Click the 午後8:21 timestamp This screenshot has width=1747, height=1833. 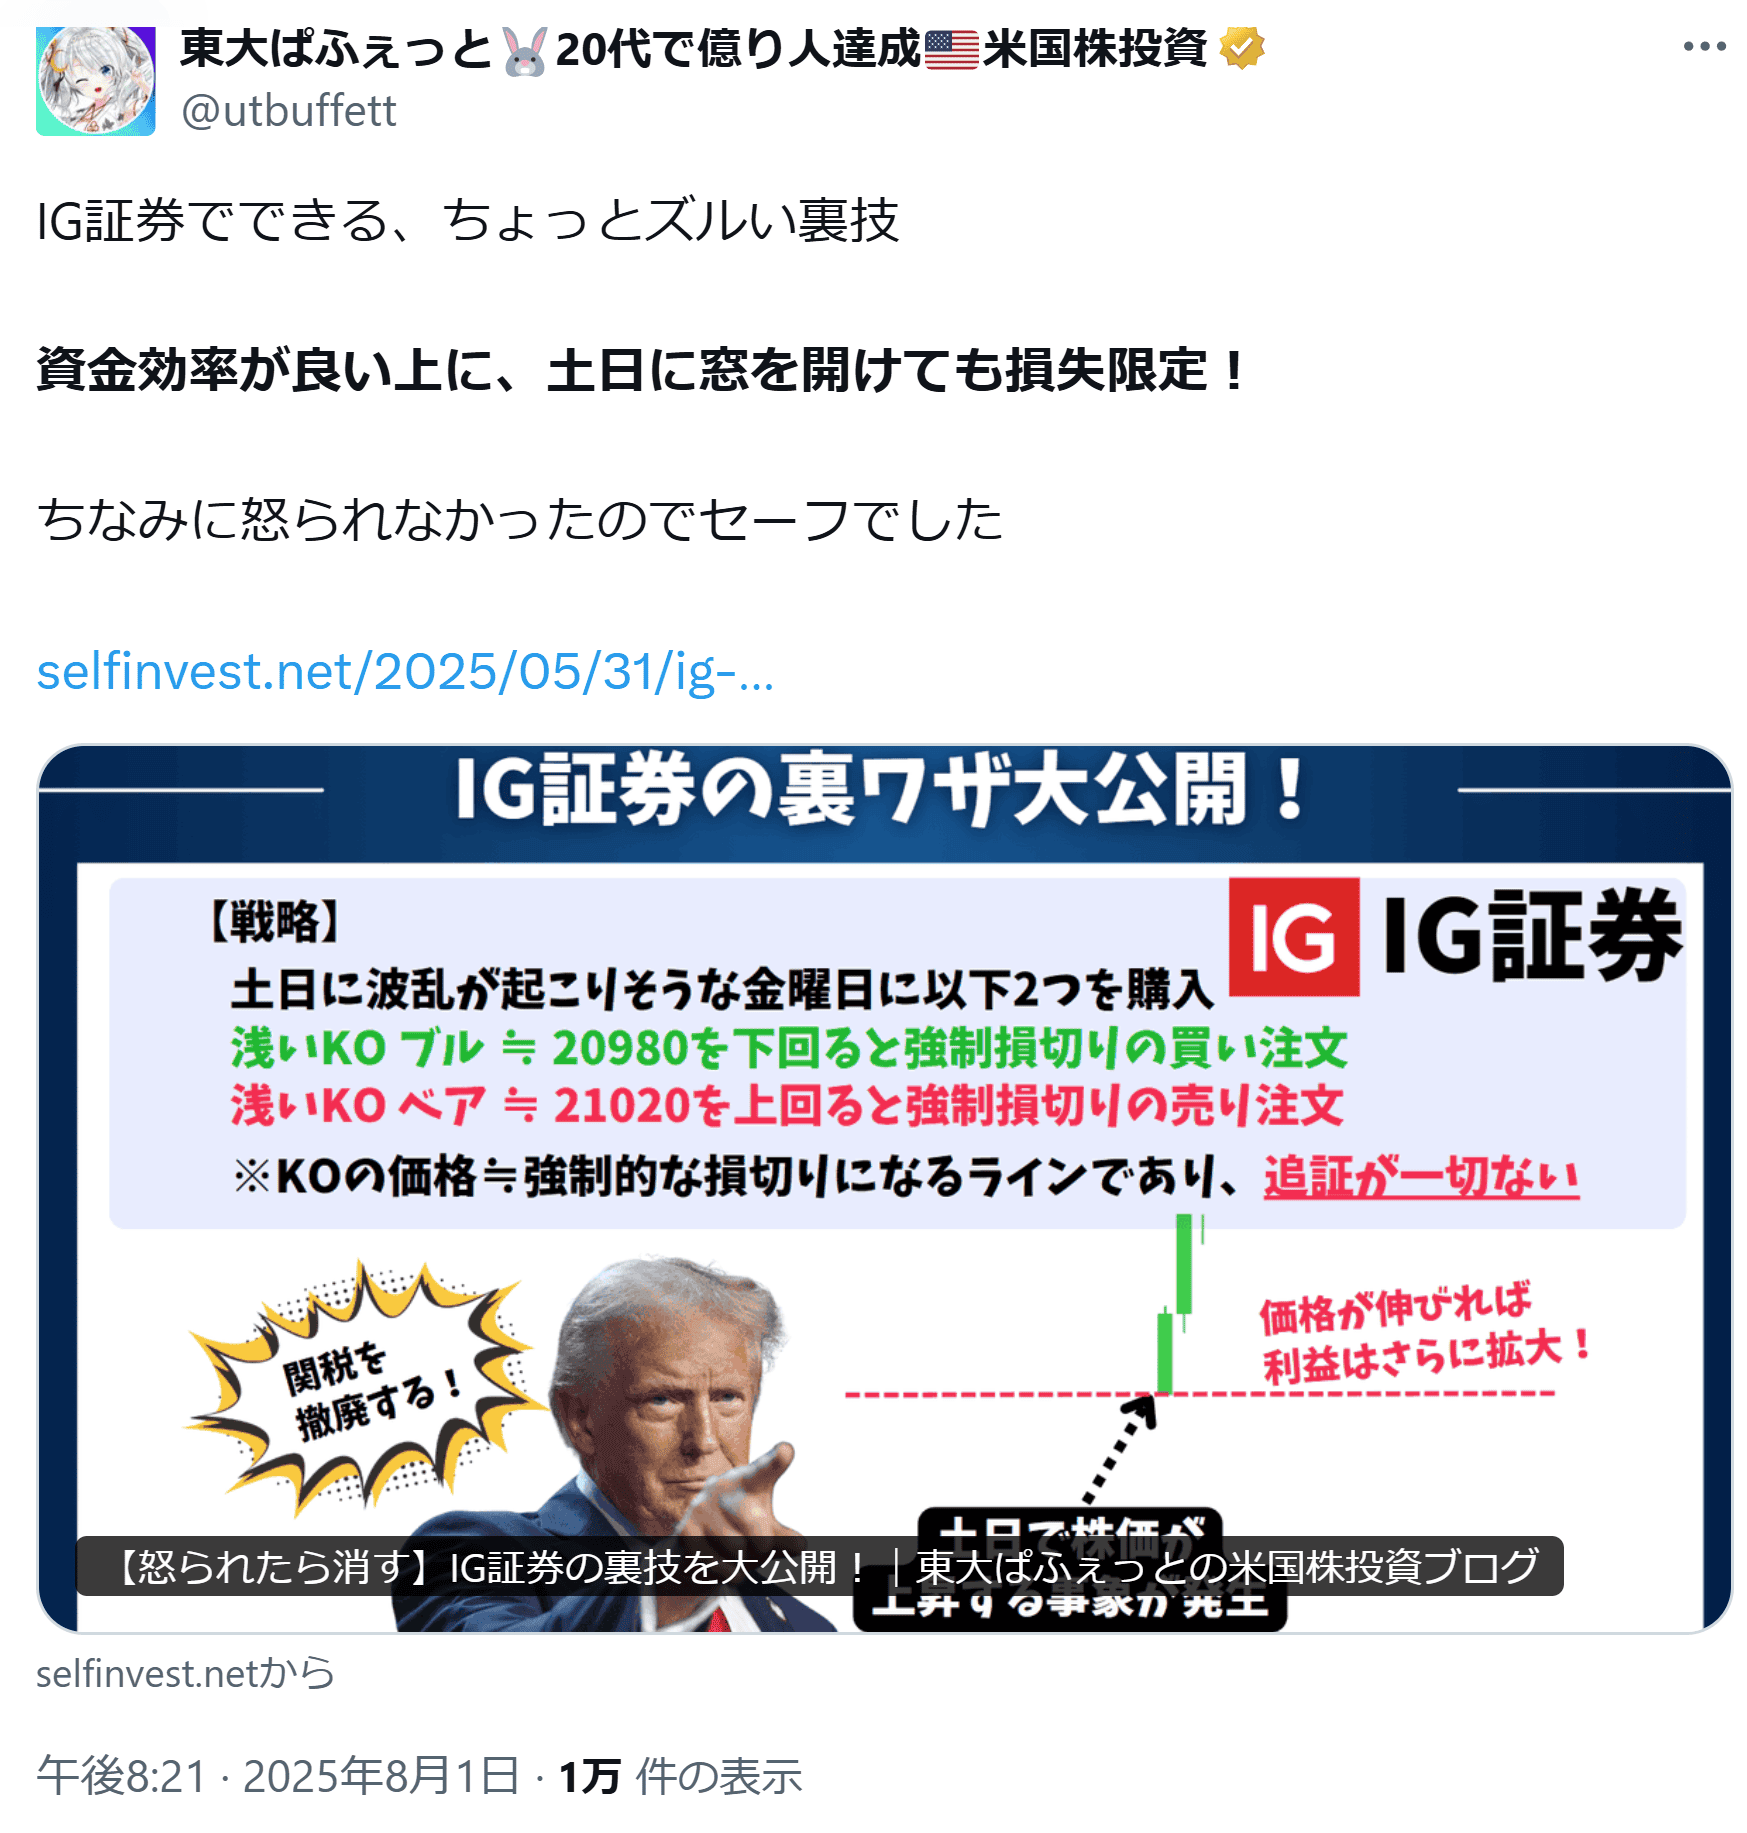tap(121, 1776)
